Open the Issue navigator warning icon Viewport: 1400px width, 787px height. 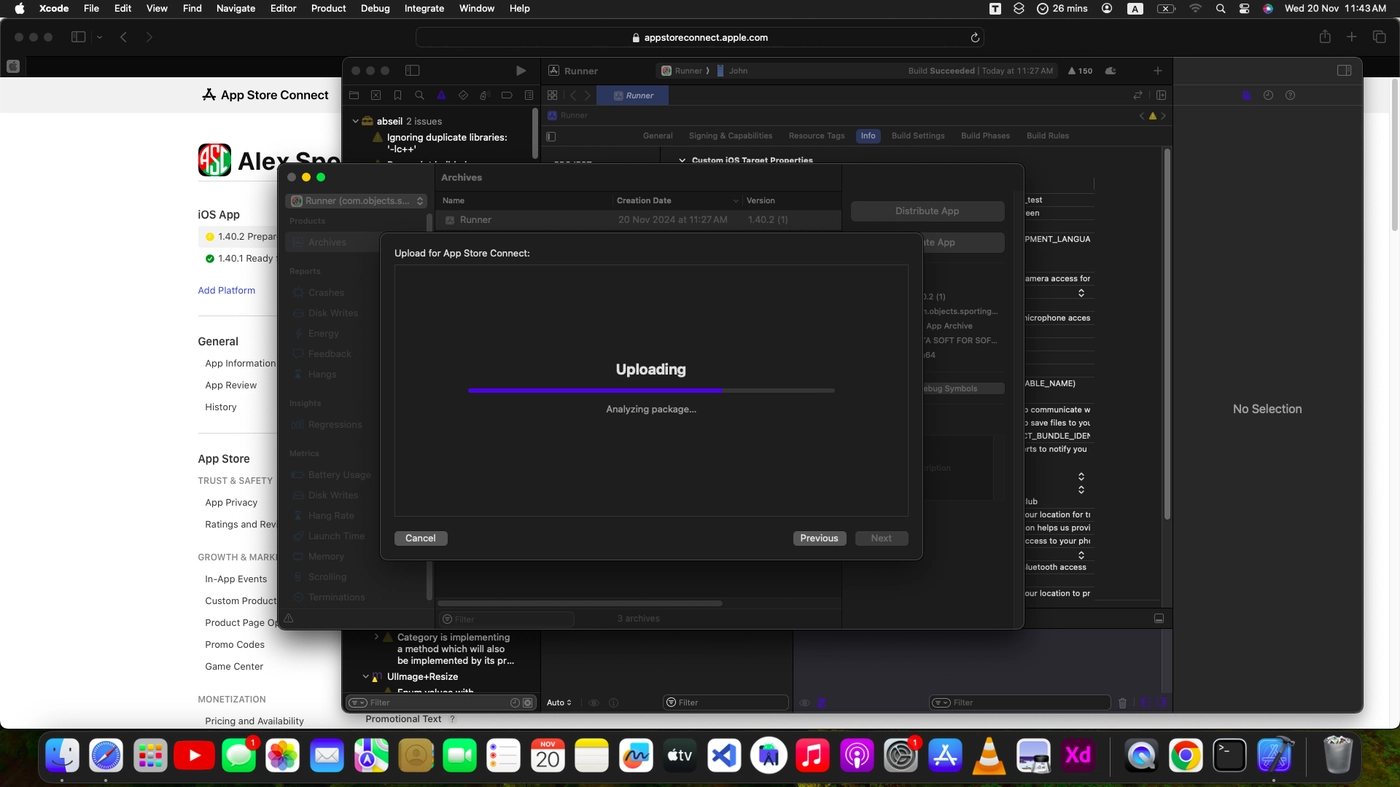[441, 96]
